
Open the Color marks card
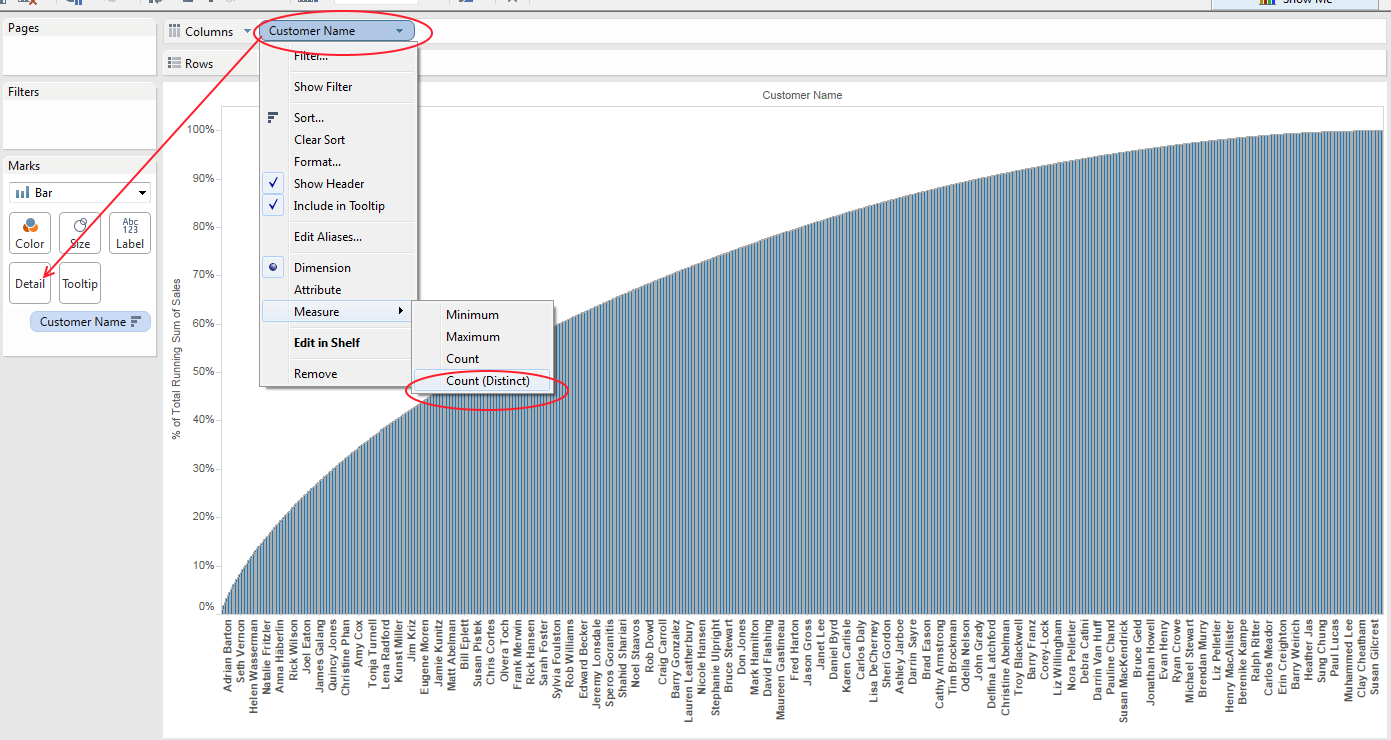coord(30,232)
